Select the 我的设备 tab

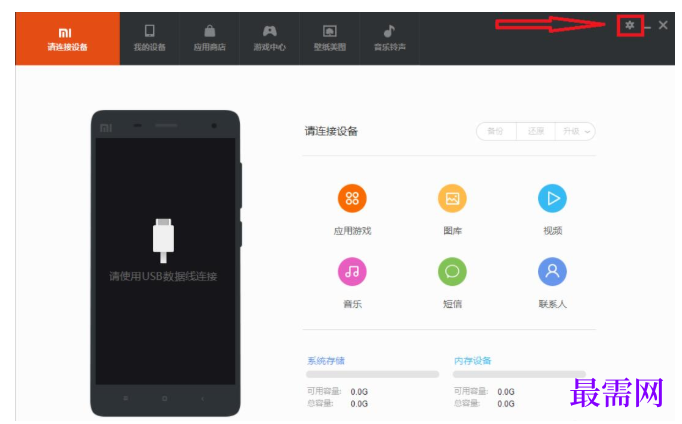tap(150, 39)
